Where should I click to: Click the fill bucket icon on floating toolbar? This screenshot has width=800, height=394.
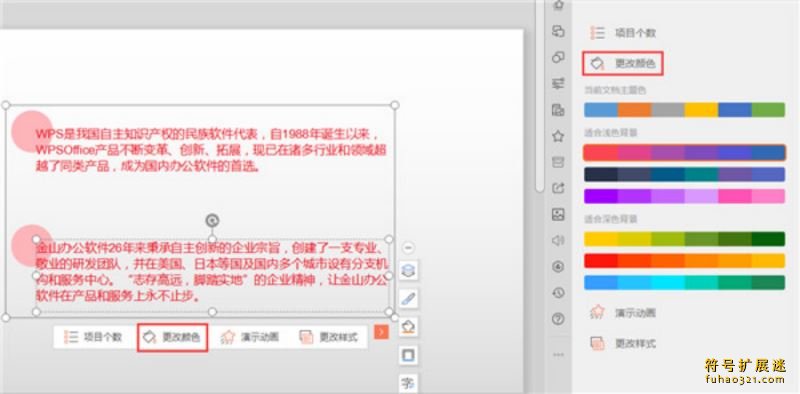click(x=408, y=327)
